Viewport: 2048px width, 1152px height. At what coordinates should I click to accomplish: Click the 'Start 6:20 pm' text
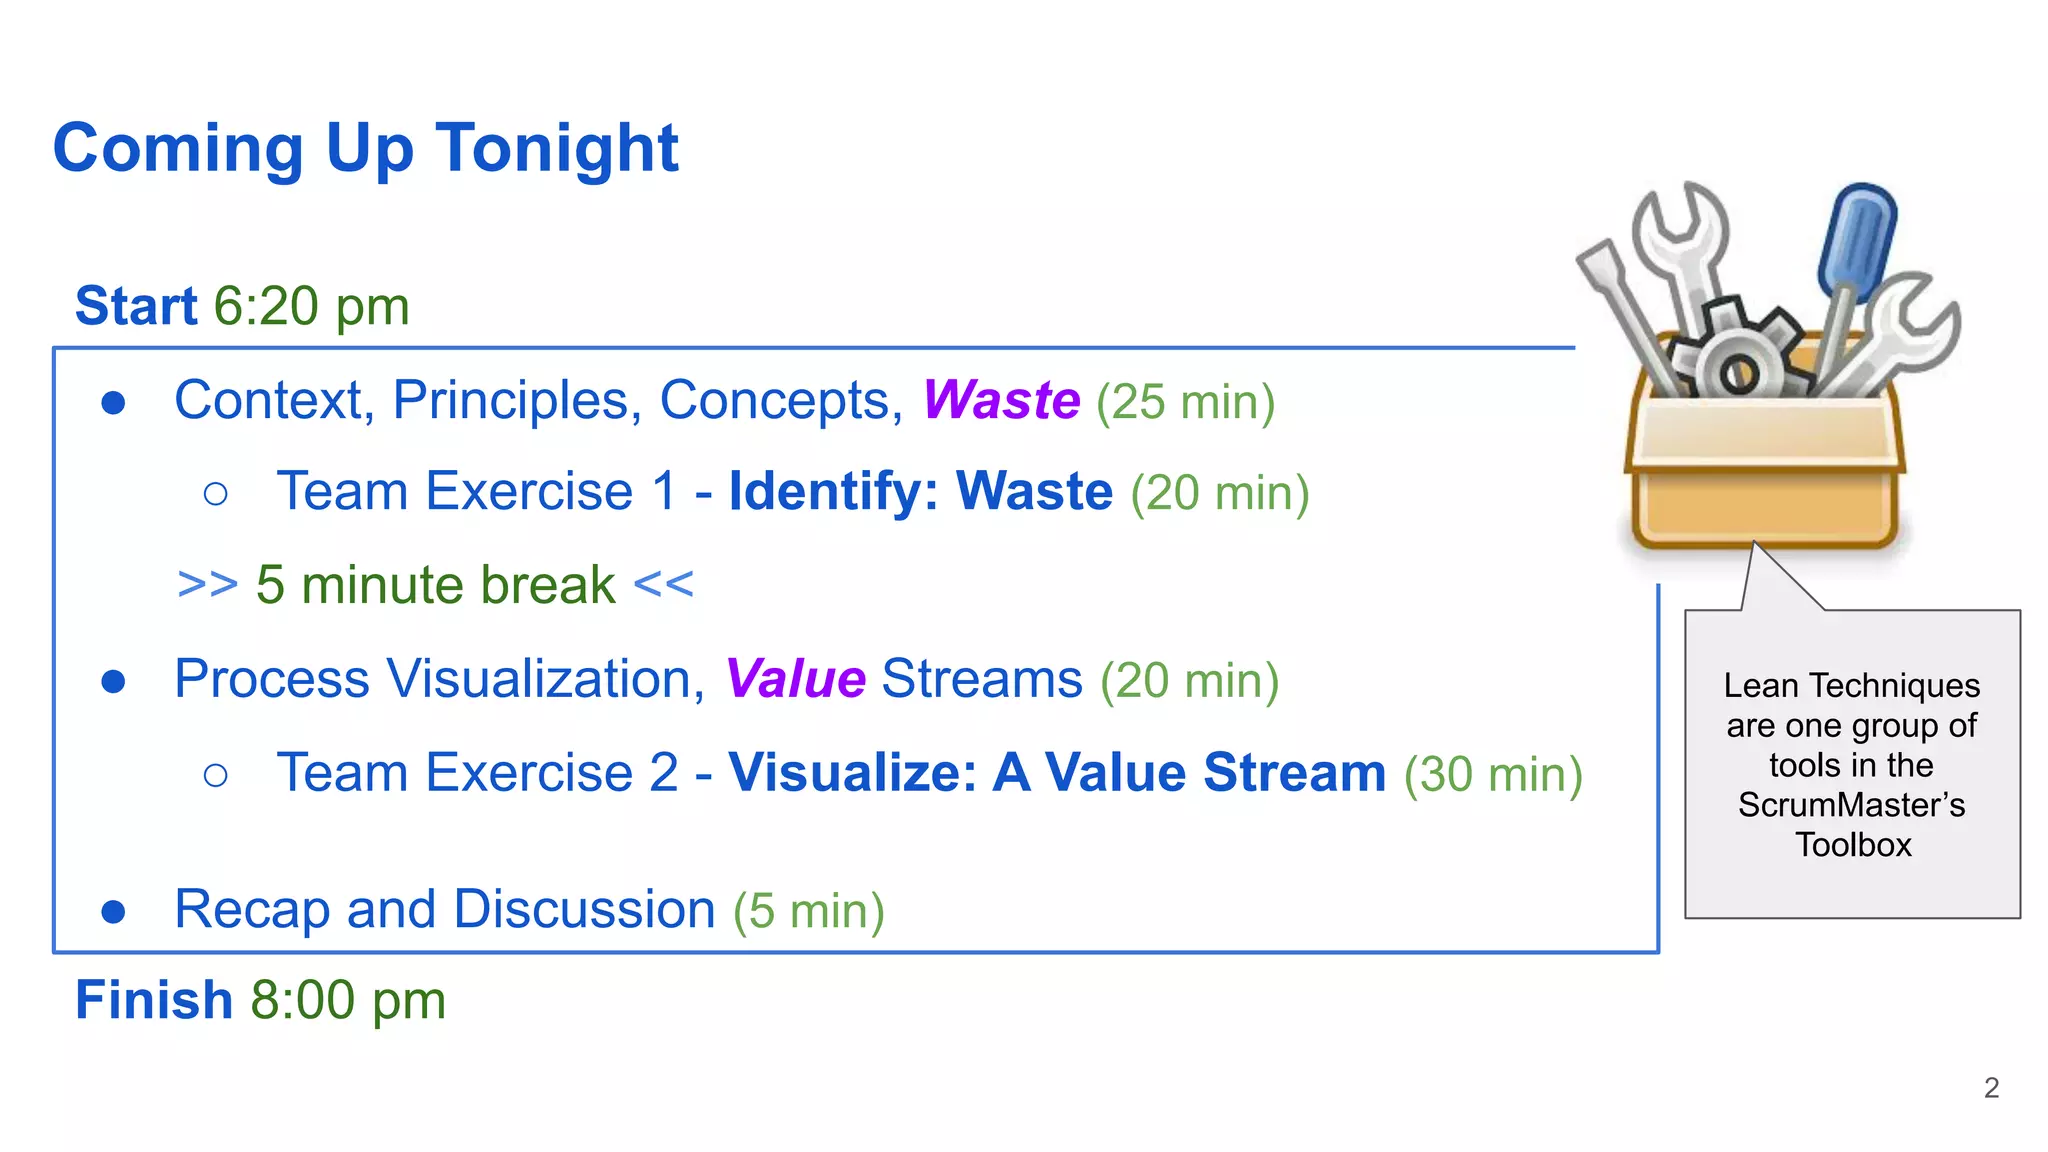coord(242,306)
